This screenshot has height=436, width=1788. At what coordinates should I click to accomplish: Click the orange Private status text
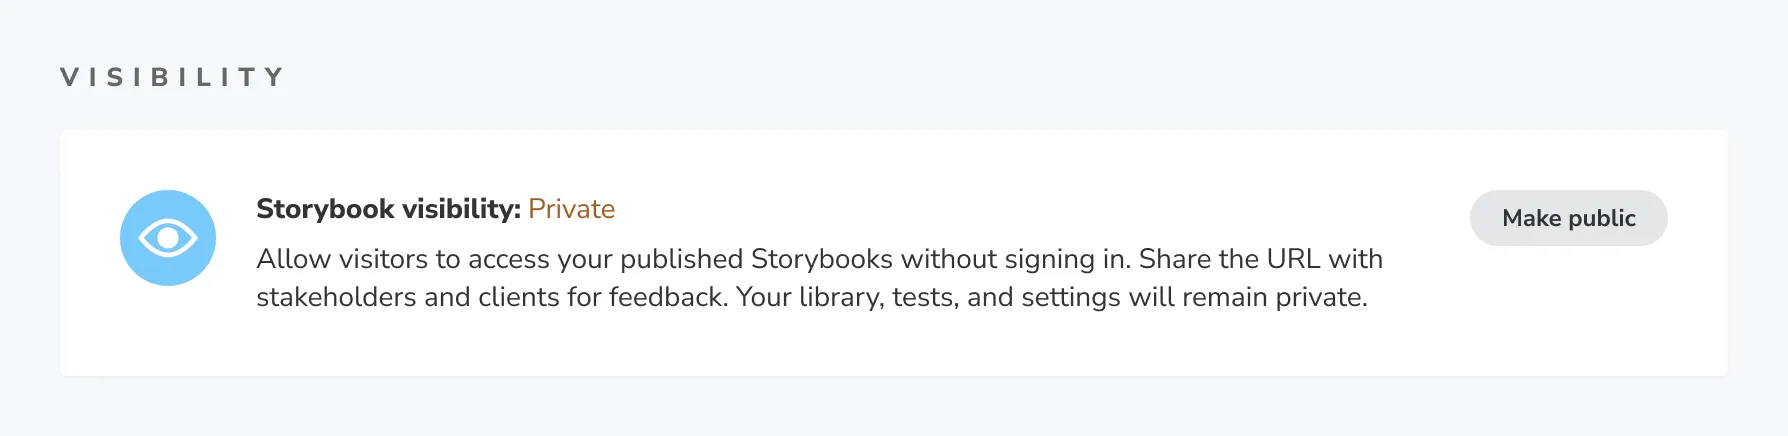(x=571, y=209)
